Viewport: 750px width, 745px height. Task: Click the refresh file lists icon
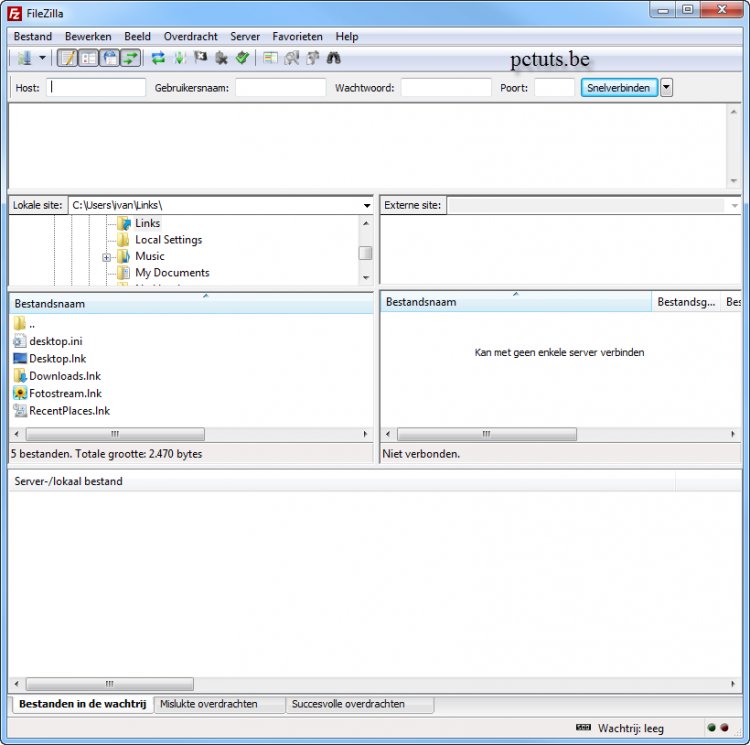tap(158, 58)
